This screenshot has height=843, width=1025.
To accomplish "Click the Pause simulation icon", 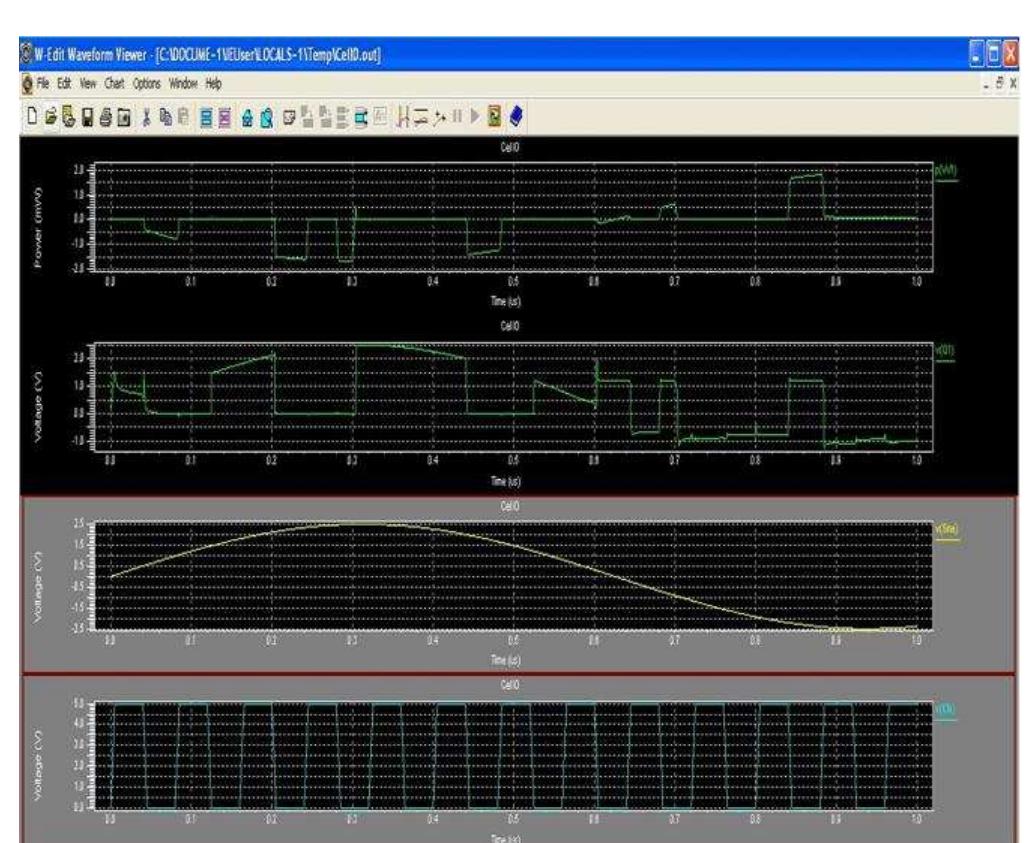I will click(457, 116).
